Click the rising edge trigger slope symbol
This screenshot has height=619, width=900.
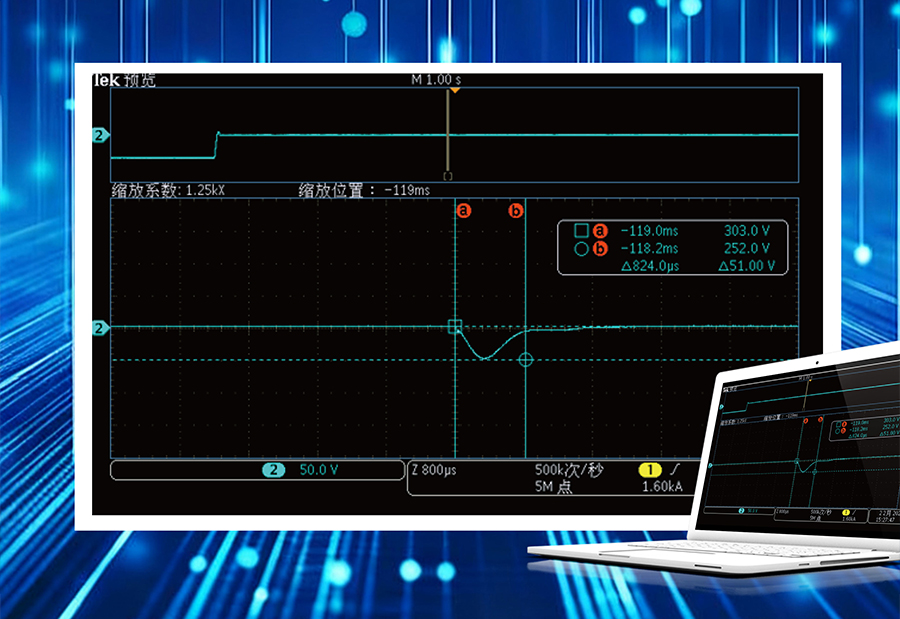[676, 470]
